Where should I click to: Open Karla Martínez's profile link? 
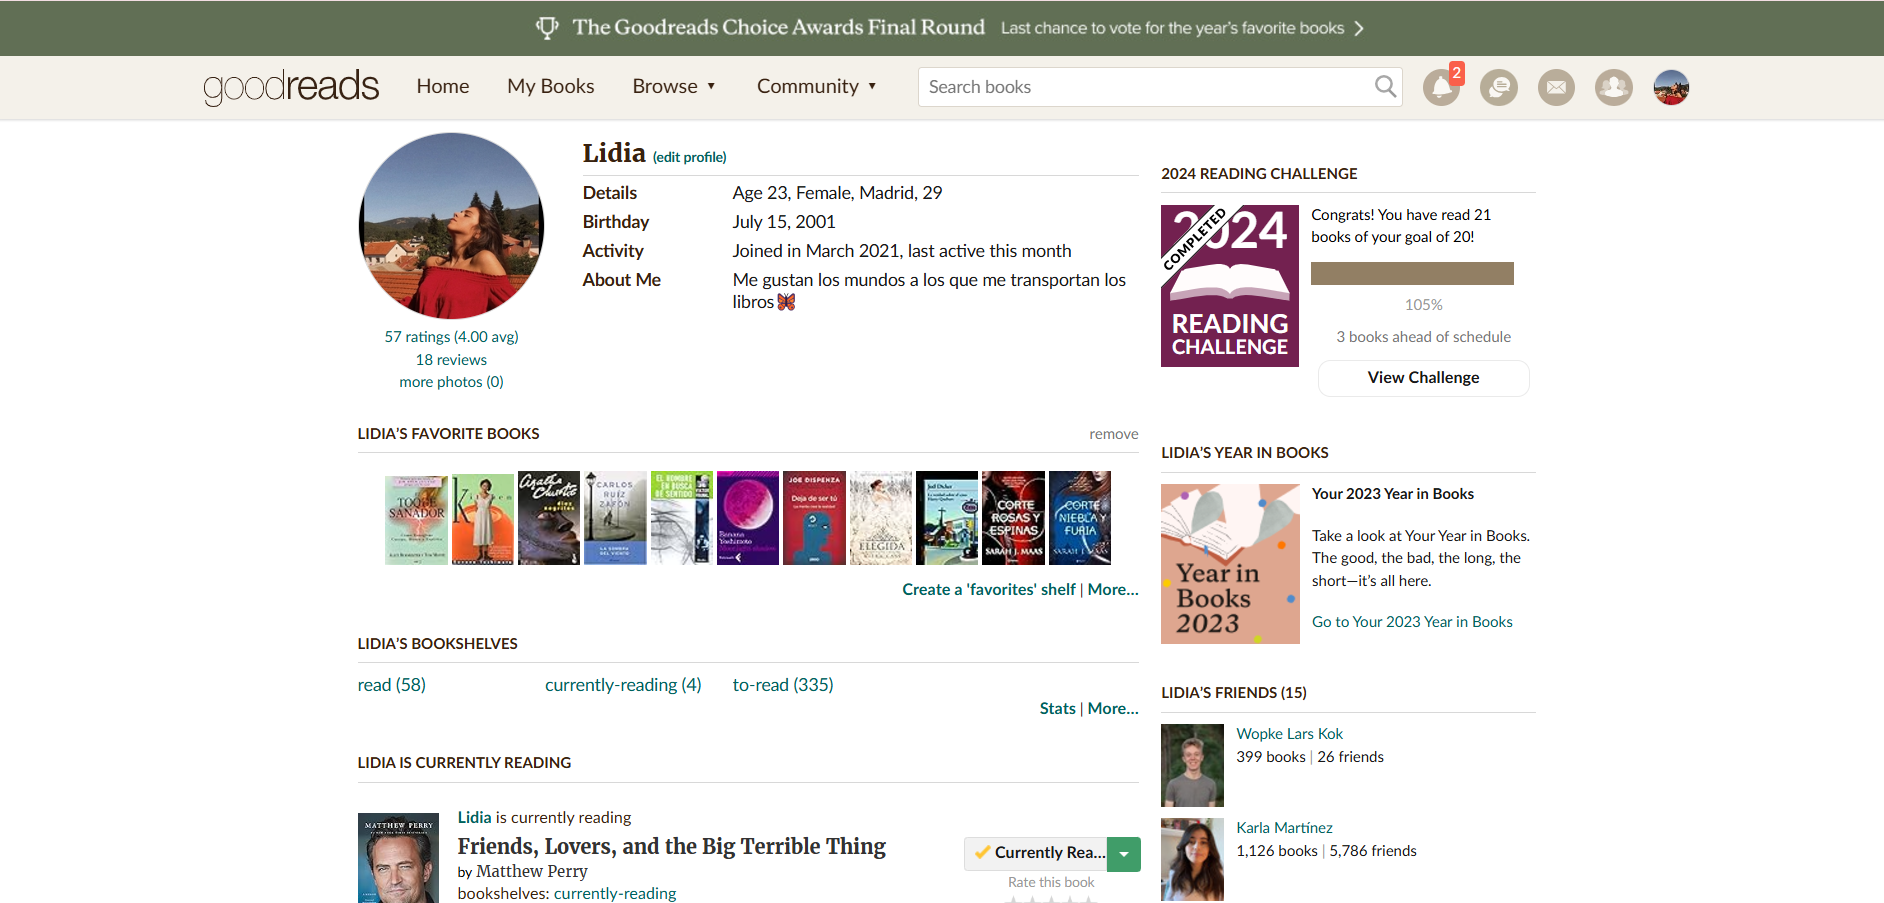(x=1284, y=828)
